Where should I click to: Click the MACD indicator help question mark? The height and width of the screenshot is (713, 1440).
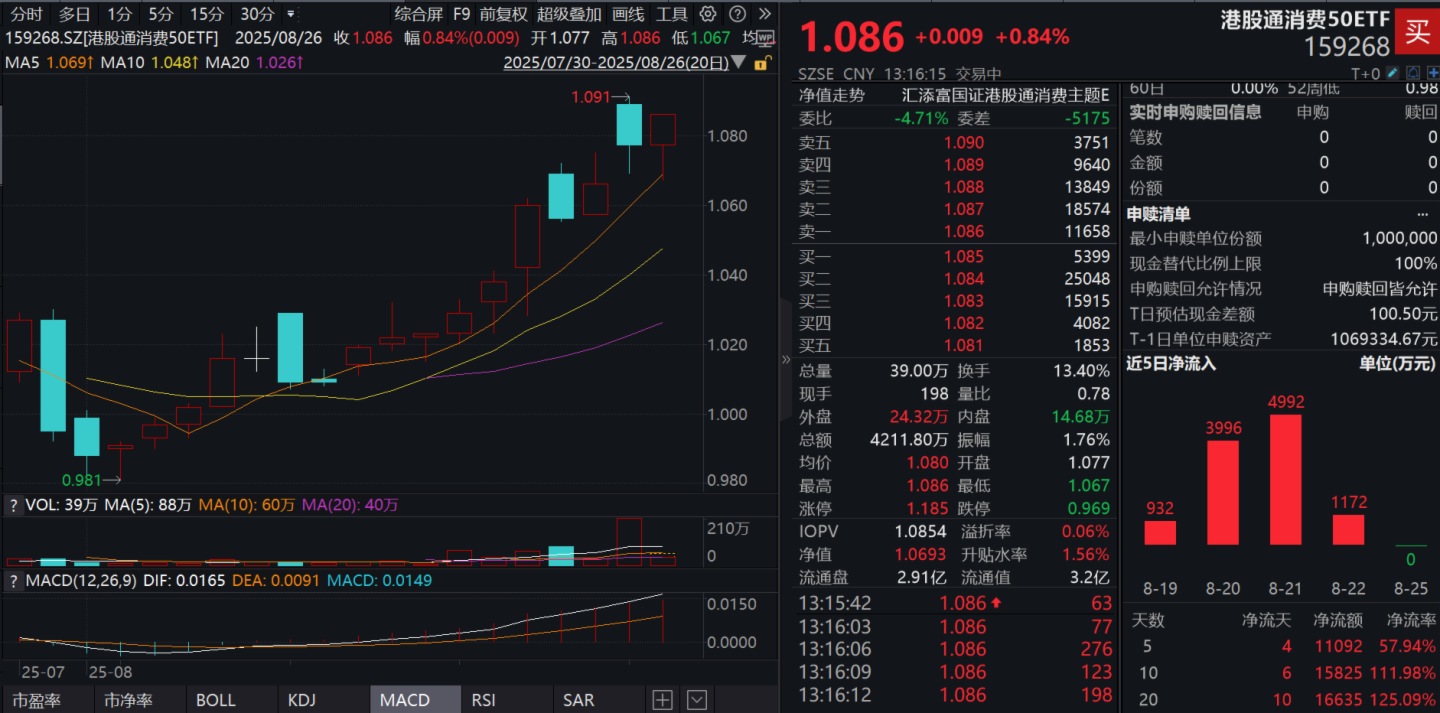13,580
